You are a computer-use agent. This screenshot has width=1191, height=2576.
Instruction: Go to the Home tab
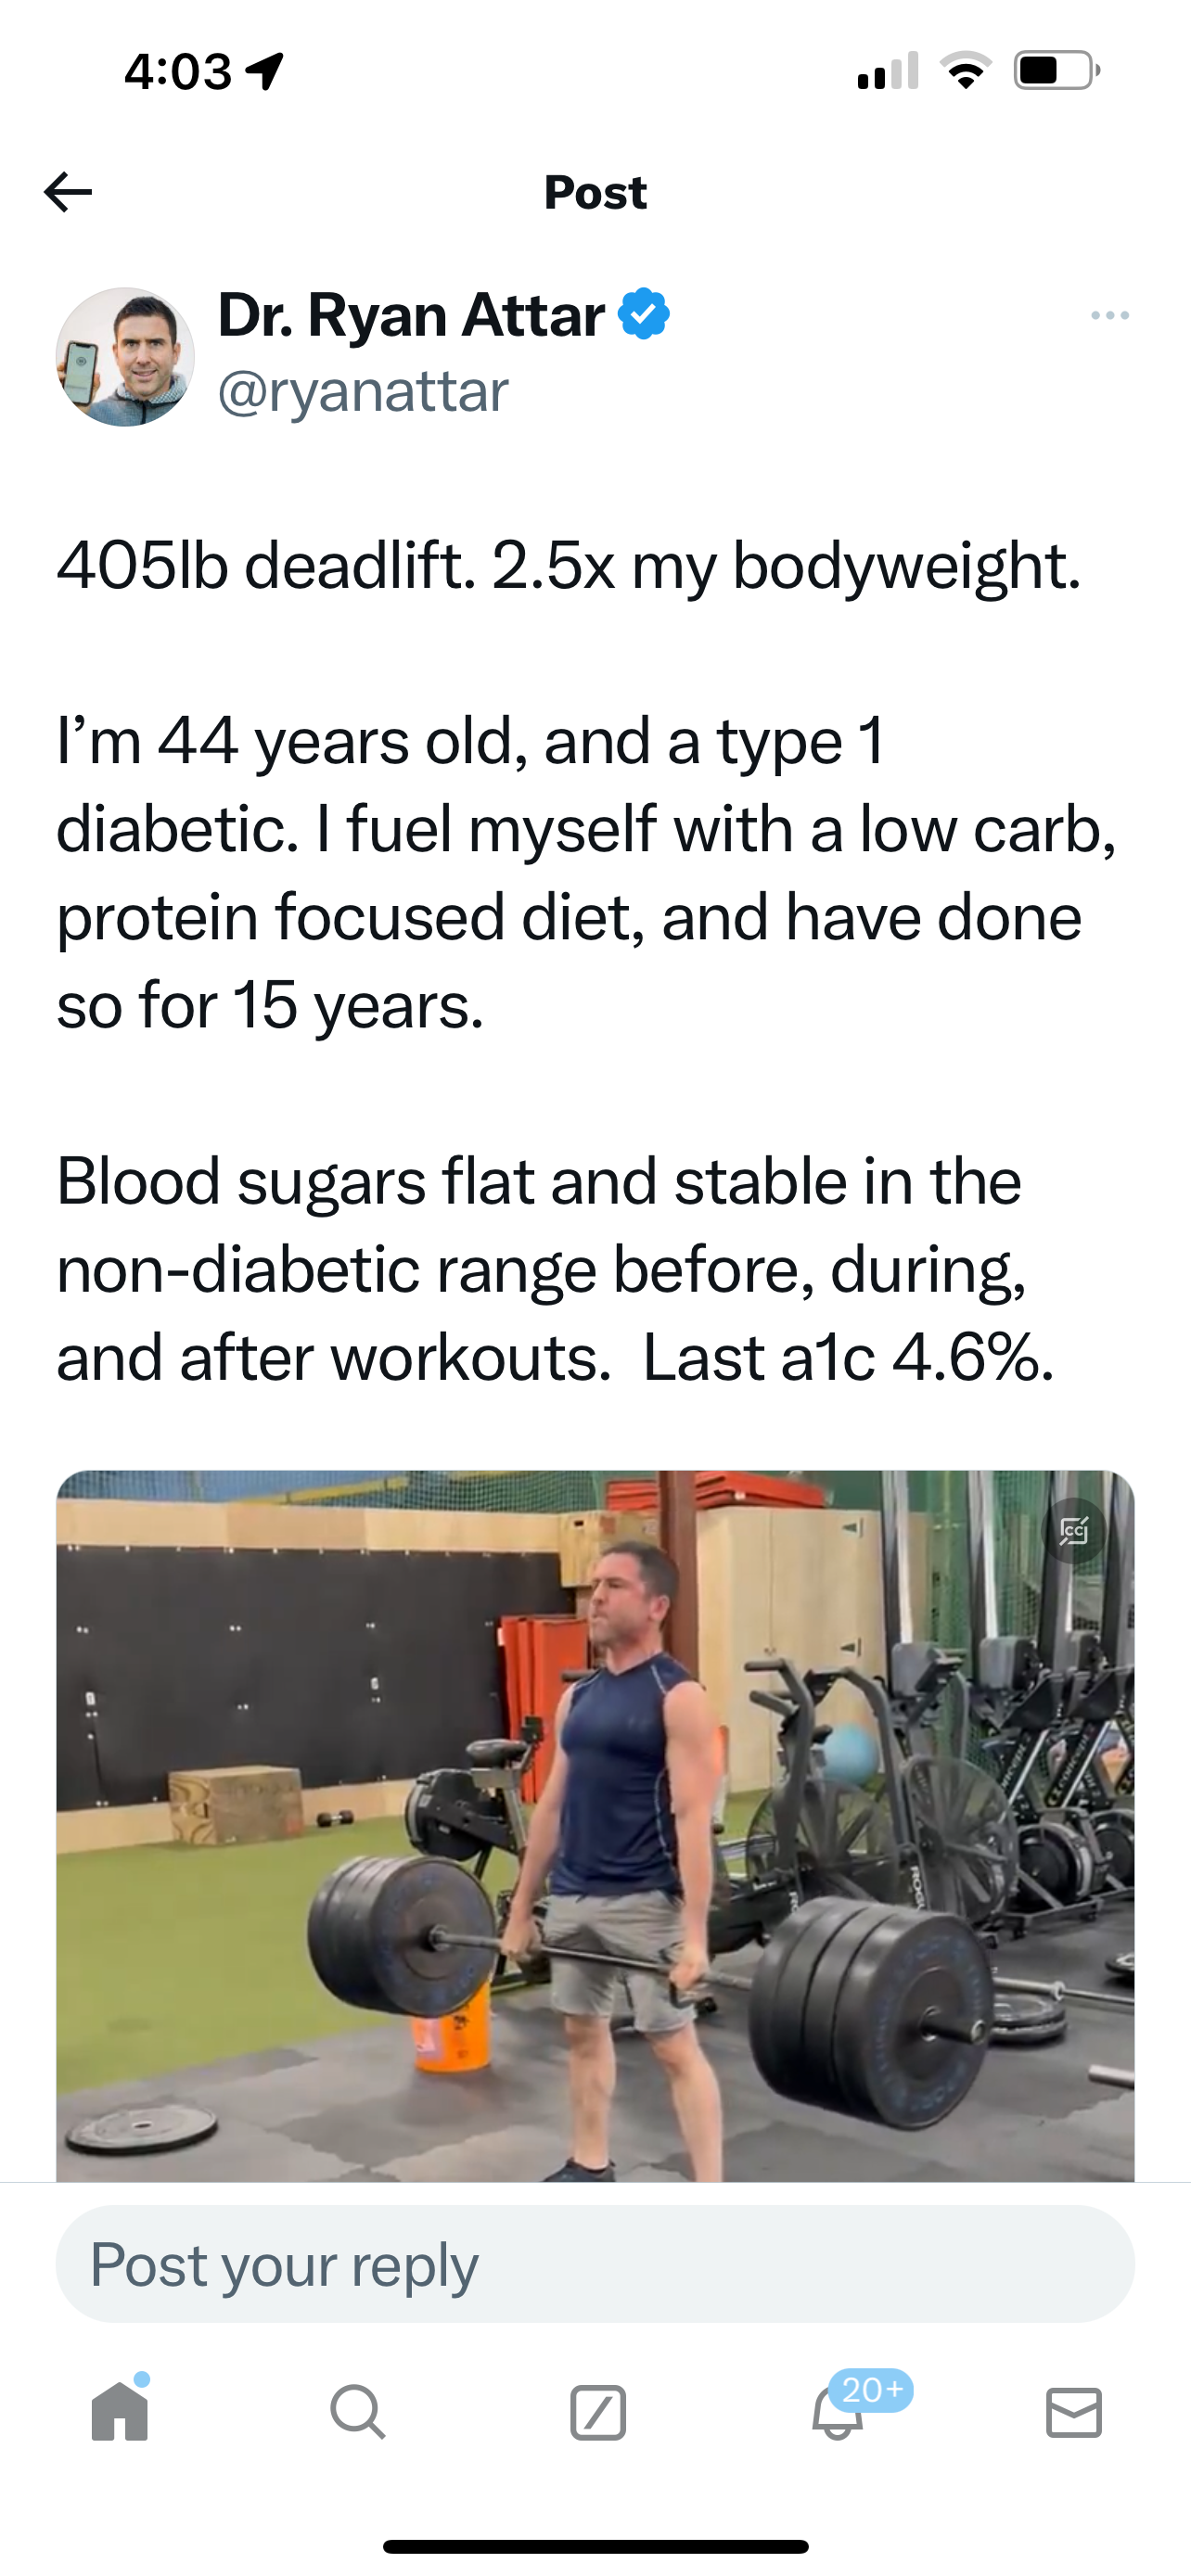point(120,2412)
